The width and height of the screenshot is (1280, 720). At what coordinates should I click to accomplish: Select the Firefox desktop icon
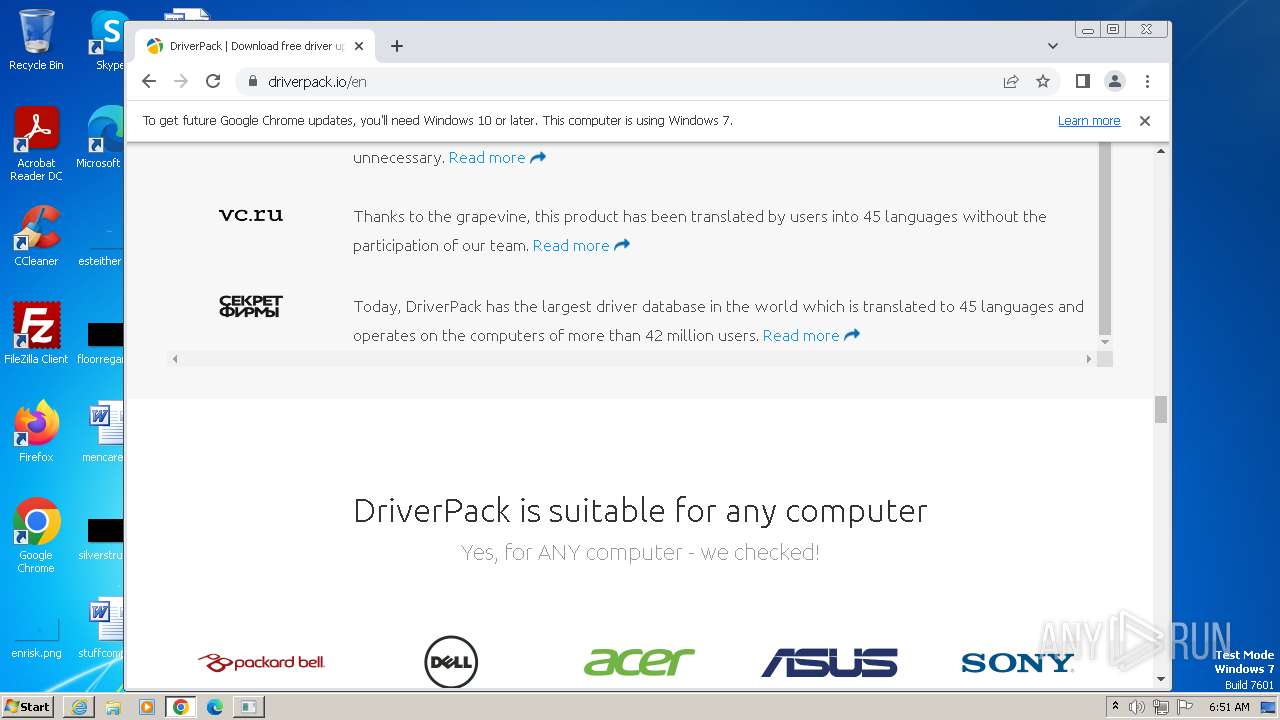[x=36, y=431]
